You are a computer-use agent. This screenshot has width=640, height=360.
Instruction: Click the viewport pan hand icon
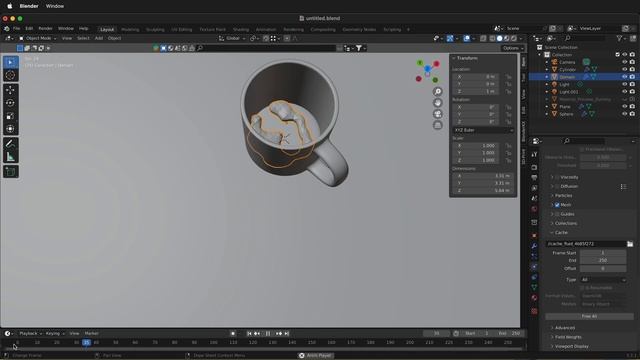point(438,102)
